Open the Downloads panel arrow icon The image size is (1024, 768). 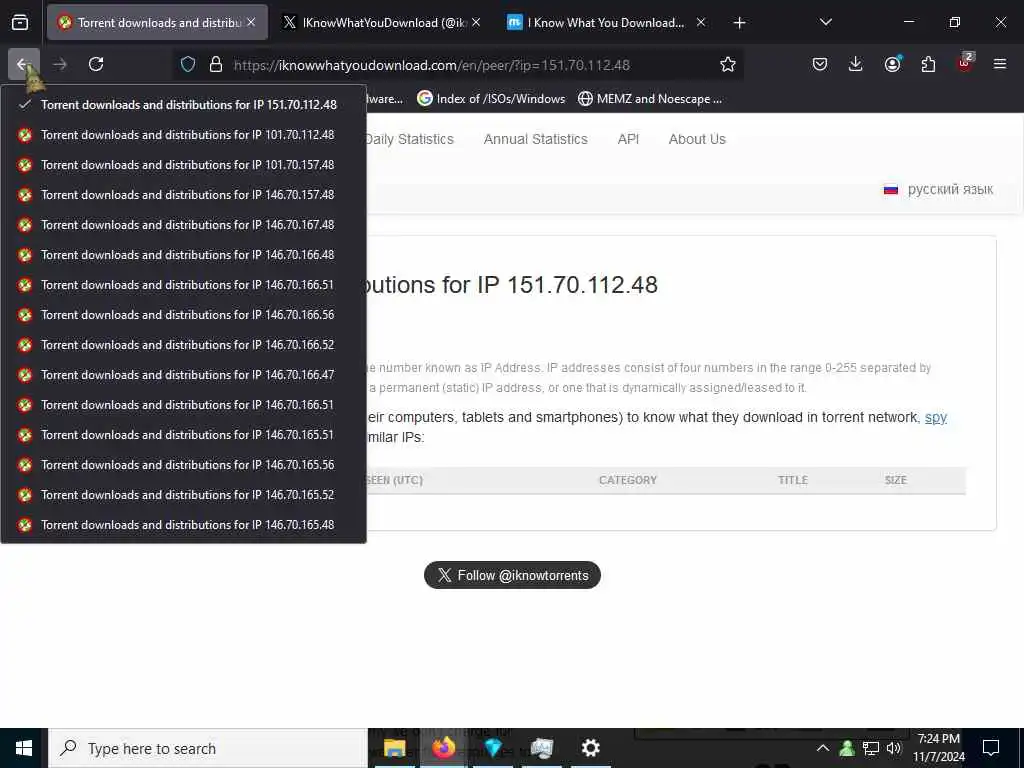tap(856, 64)
